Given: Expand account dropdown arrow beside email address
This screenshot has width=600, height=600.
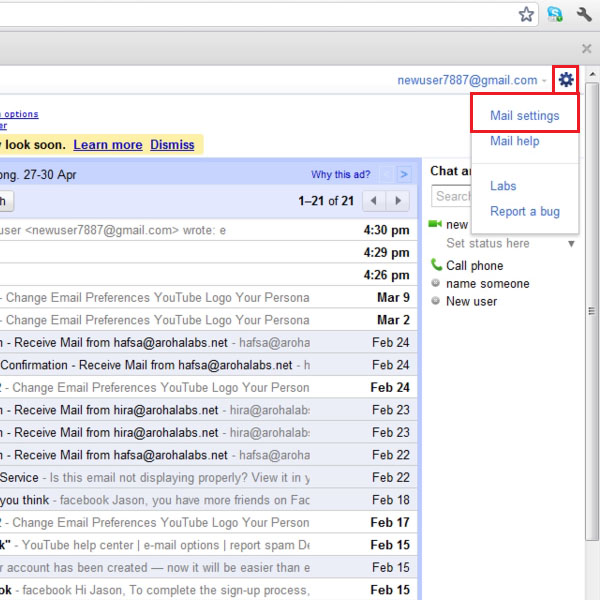Looking at the screenshot, I should coord(544,81).
